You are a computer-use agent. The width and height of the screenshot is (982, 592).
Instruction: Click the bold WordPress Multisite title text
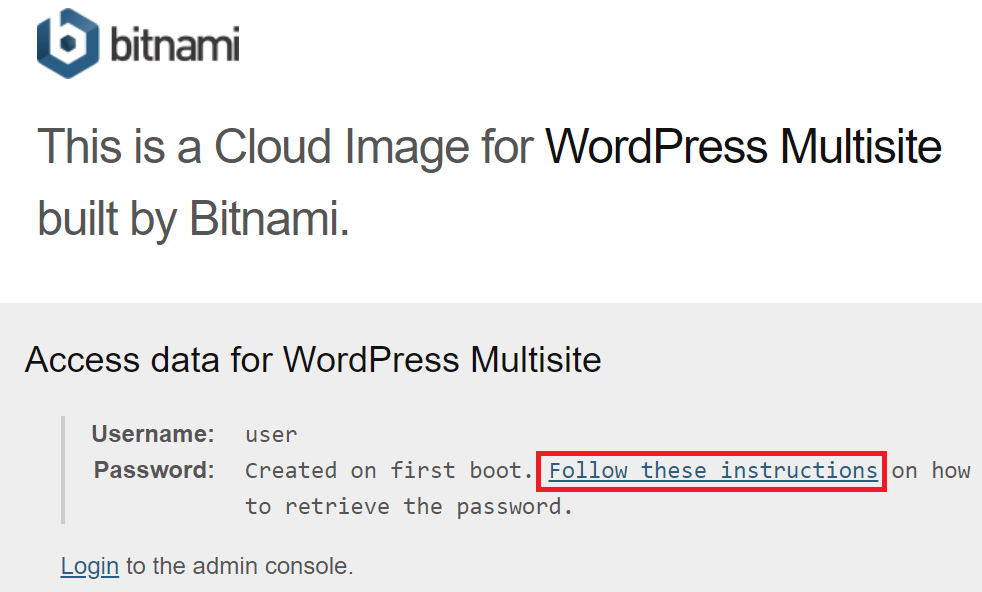coord(743,147)
